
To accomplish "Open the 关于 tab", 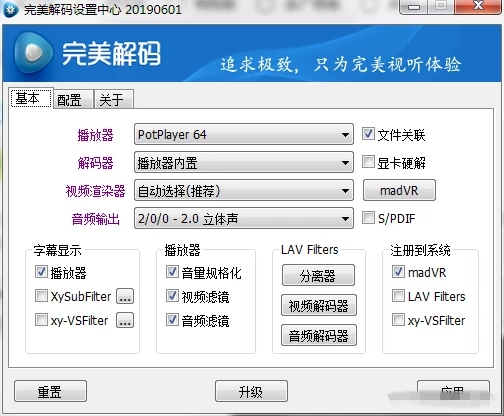I will pos(114,100).
